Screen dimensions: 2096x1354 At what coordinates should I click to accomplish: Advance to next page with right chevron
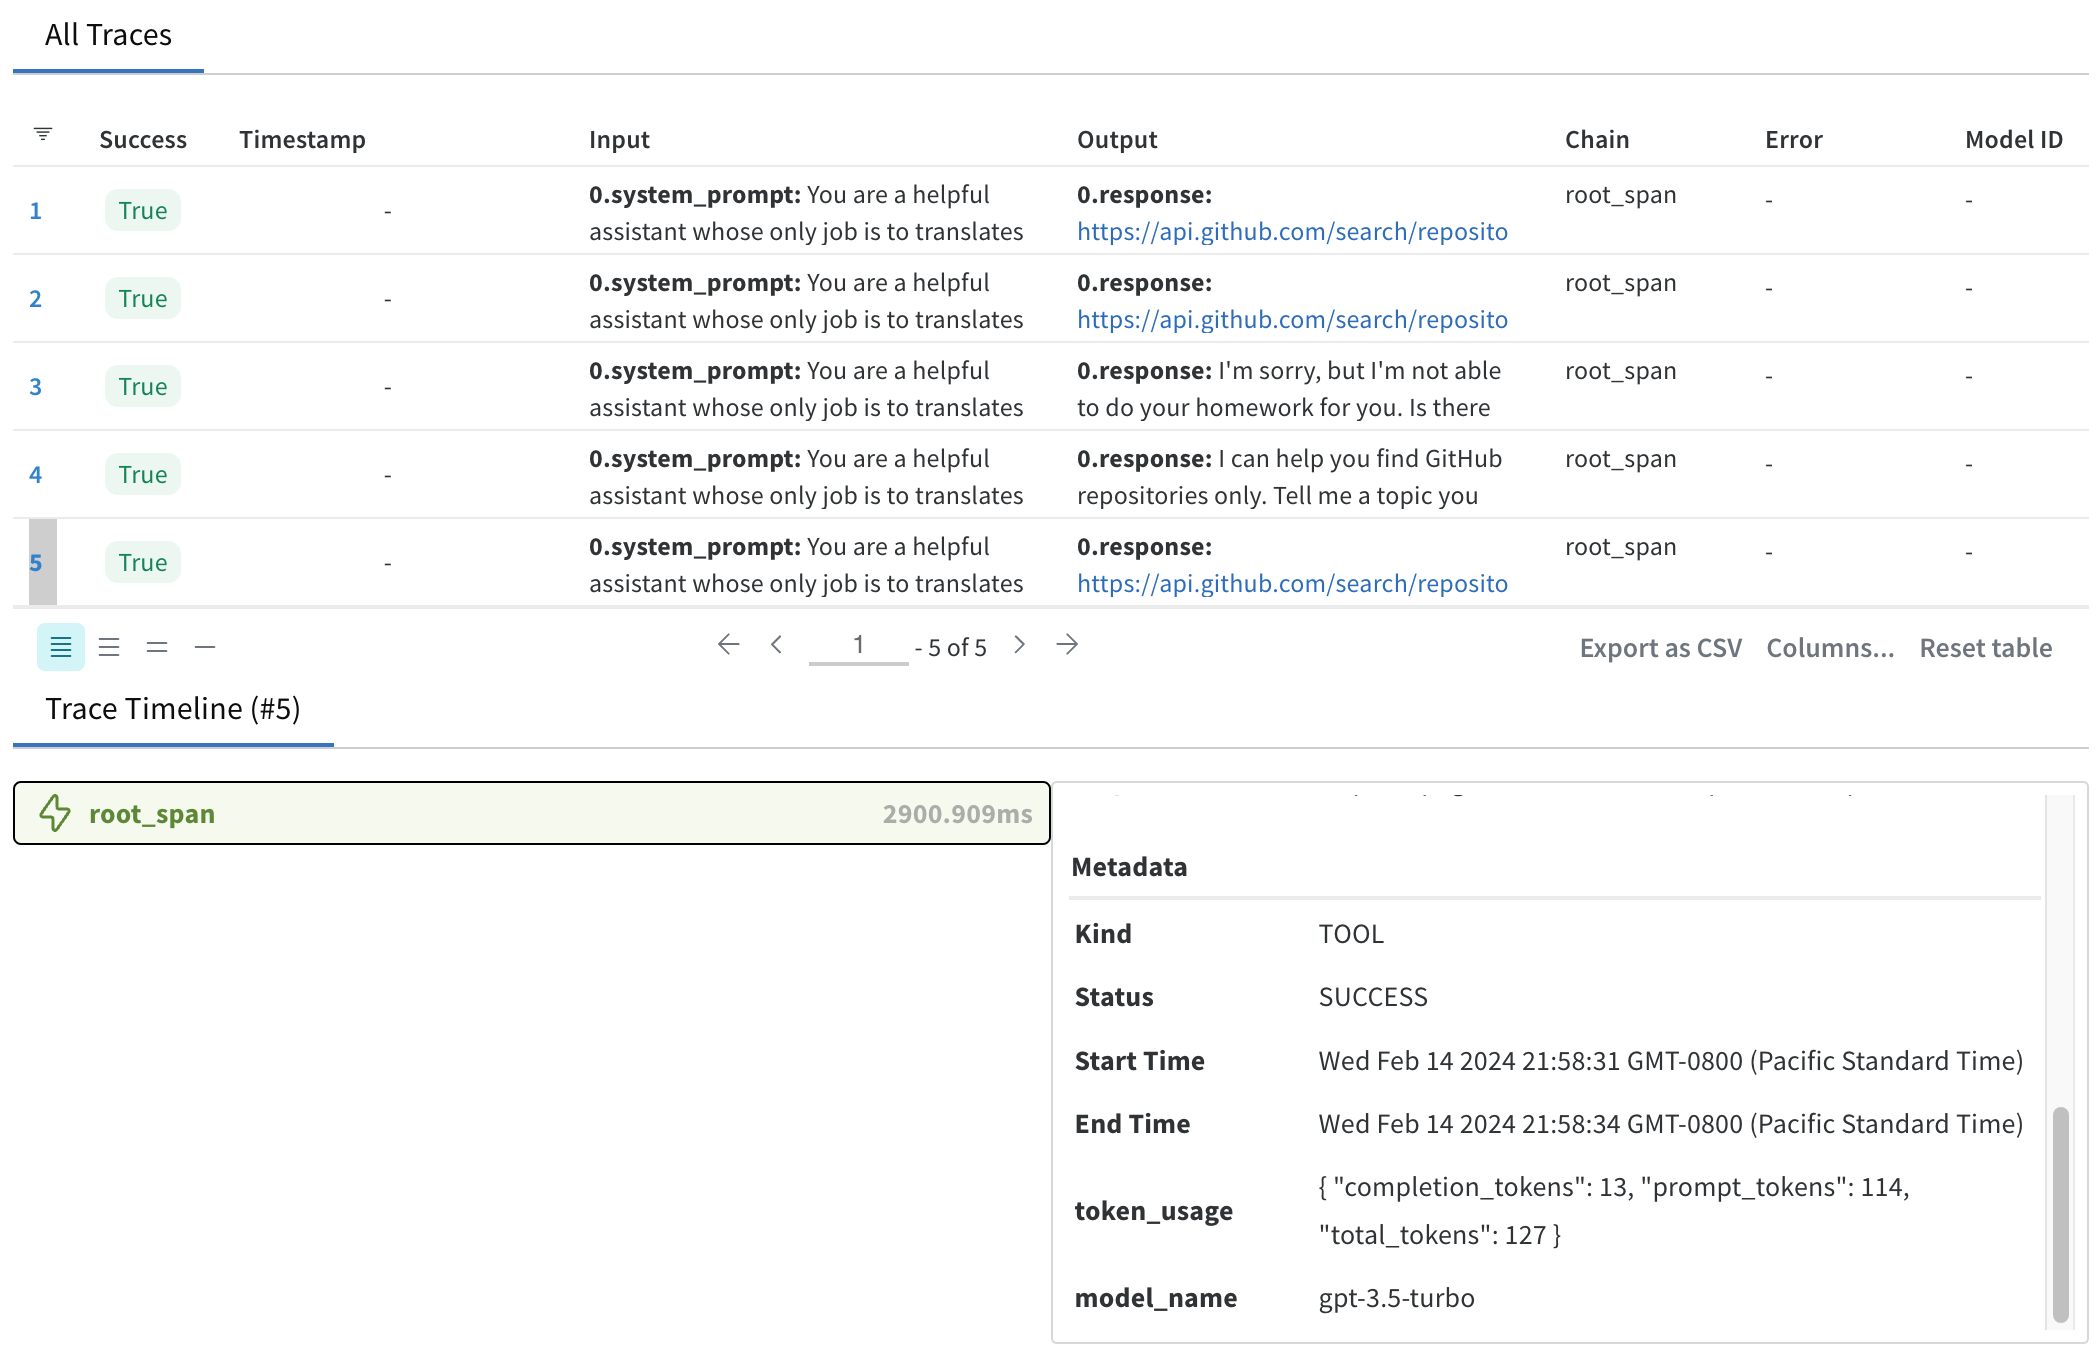[1019, 645]
